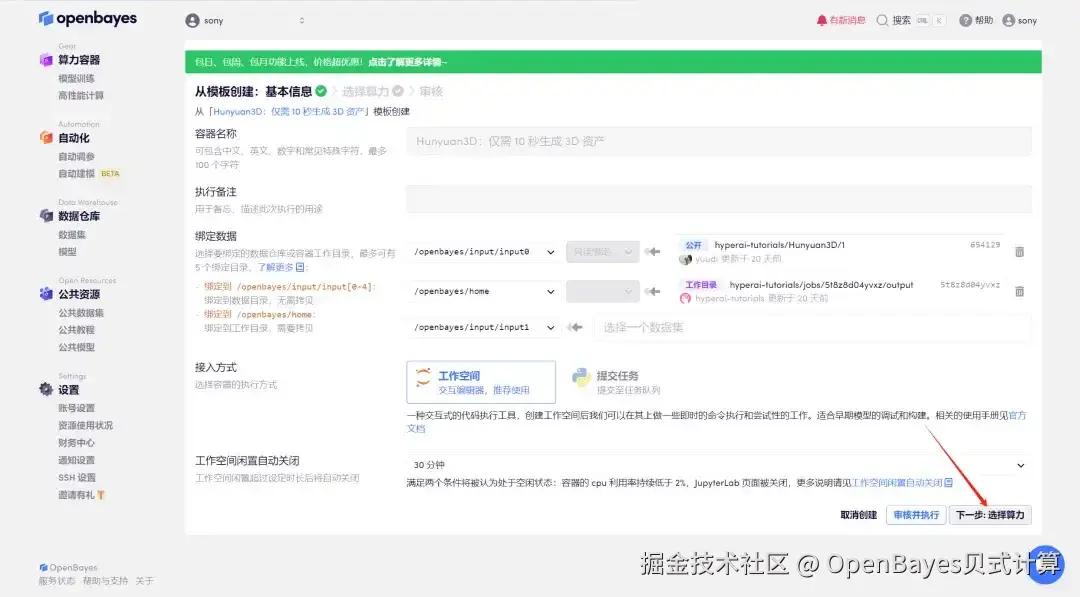Viewport: 1080px width, 597px height.
Task: Open the disabled mode dropdown in home row
Action: [x=603, y=291]
